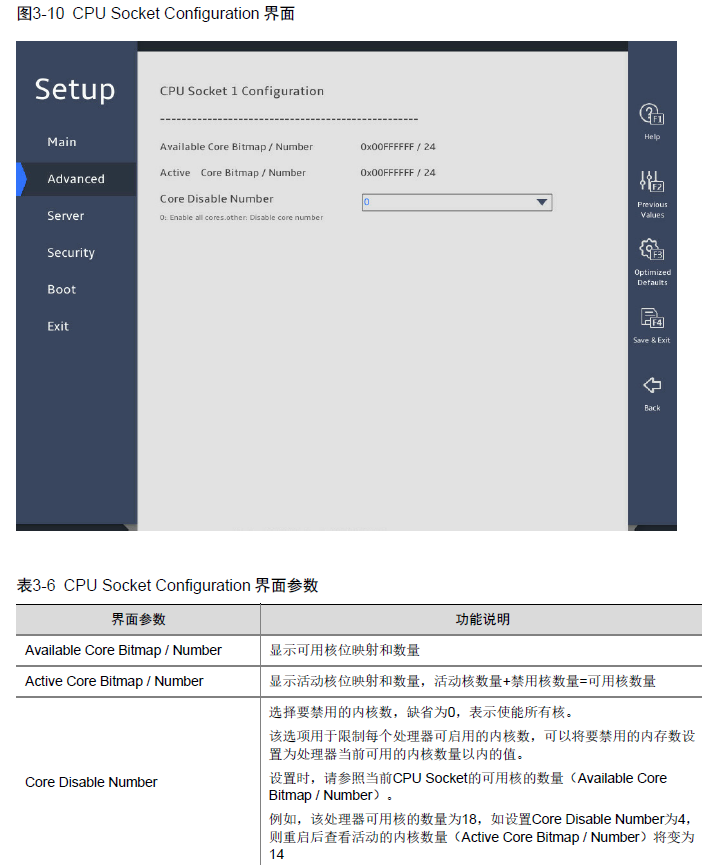This screenshot has height=865, width=702.
Task: Click the 界面参数 table header
Action: coord(138,620)
